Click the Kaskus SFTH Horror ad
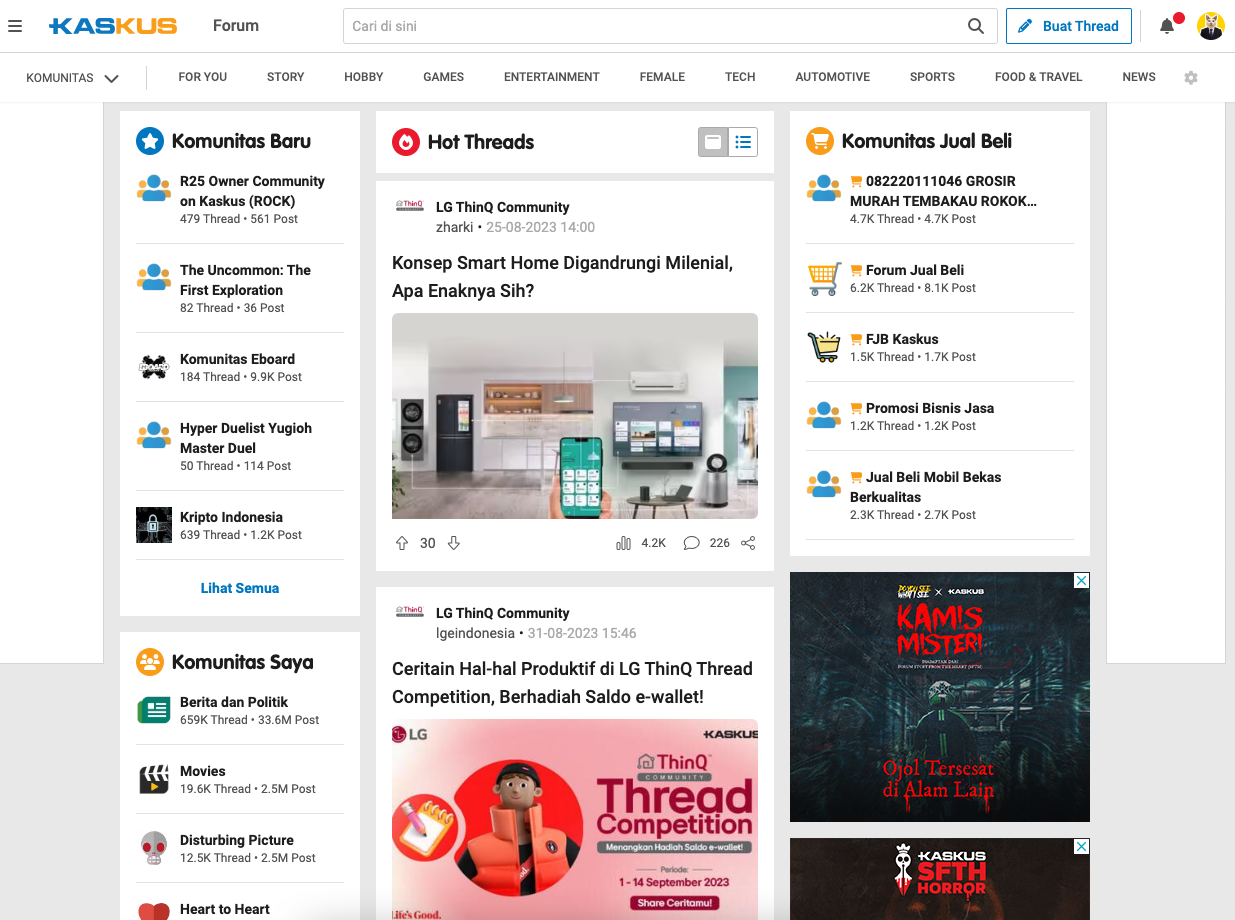Screen dimensions: 1235x920 click(940, 879)
